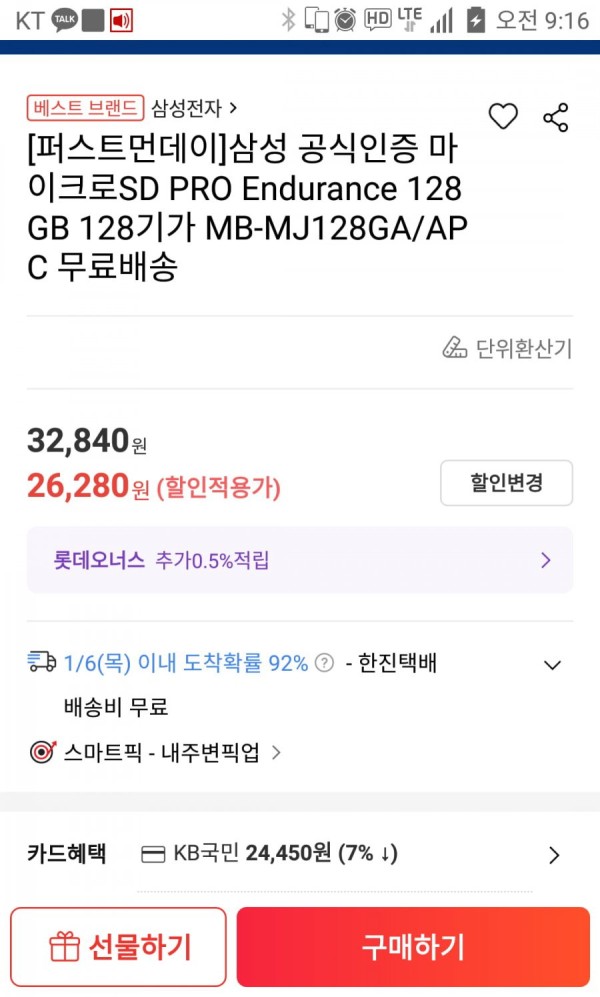Image resolution: width=600 pixels, height=997 pixels.
Task: Open 스마트픽 - 내주변픽업 link
Action: (x=172, y=753)
